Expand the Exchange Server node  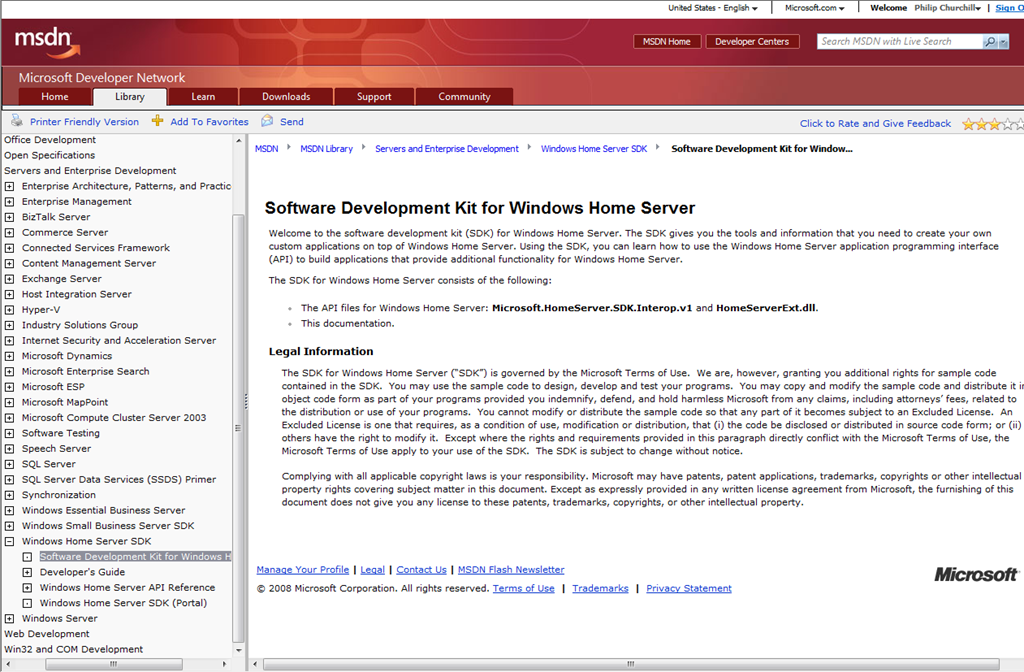coord(9,280)
